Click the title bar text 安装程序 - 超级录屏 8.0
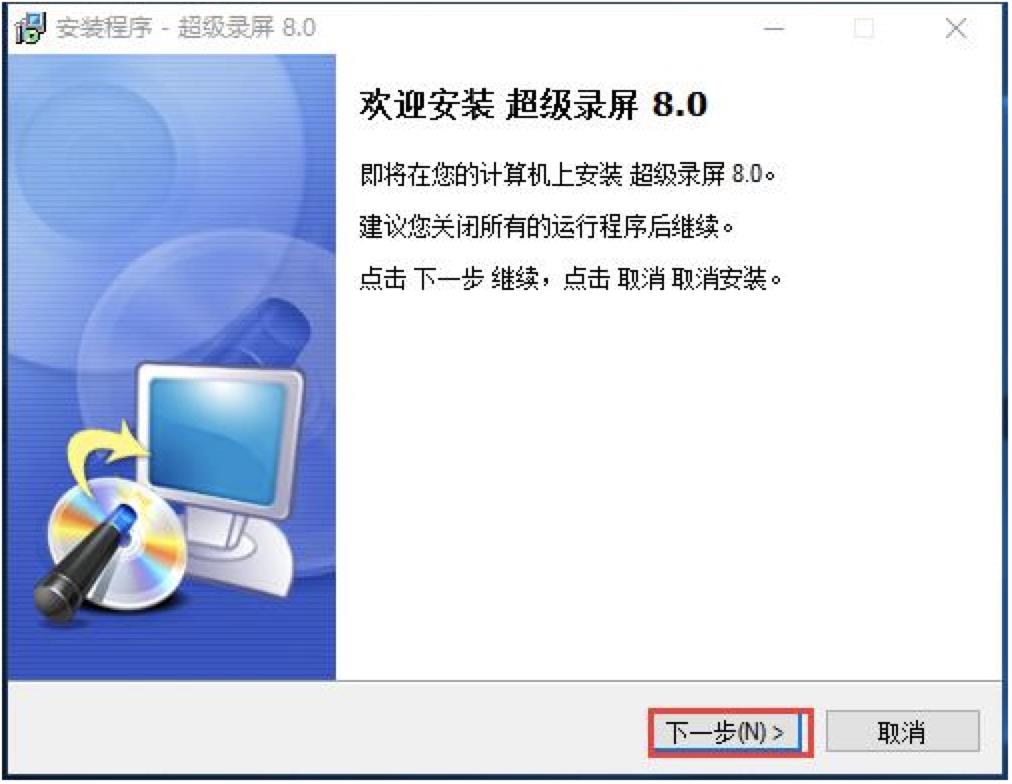1012x784 pixels. click(186, 28)
